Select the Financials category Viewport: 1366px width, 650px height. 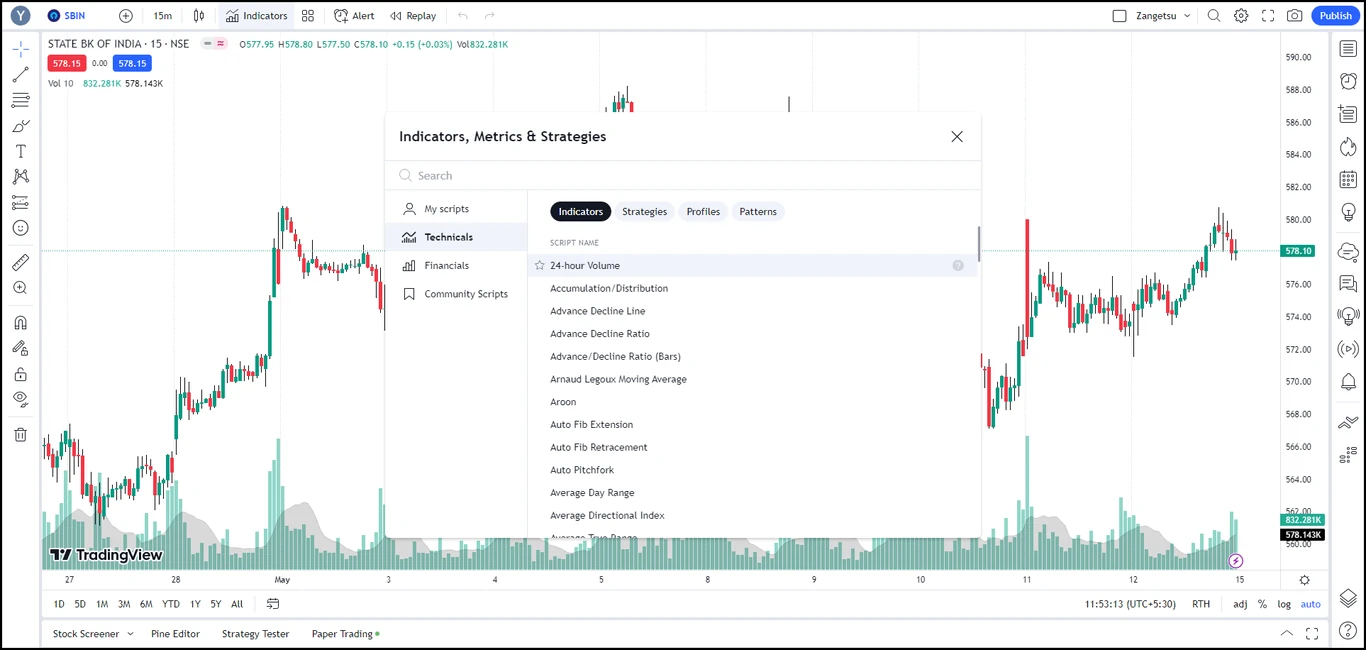coord(456,266)
